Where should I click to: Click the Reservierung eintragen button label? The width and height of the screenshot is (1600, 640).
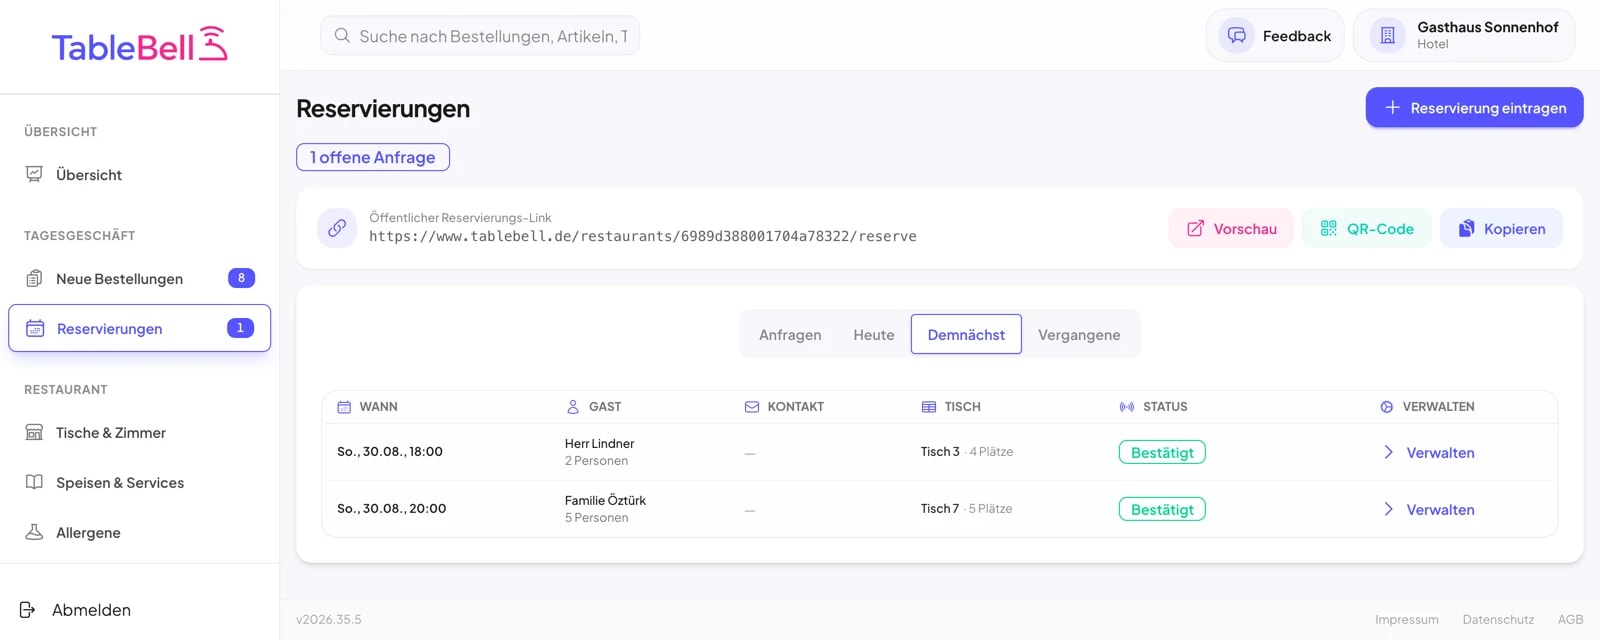tap(1488, 108)
